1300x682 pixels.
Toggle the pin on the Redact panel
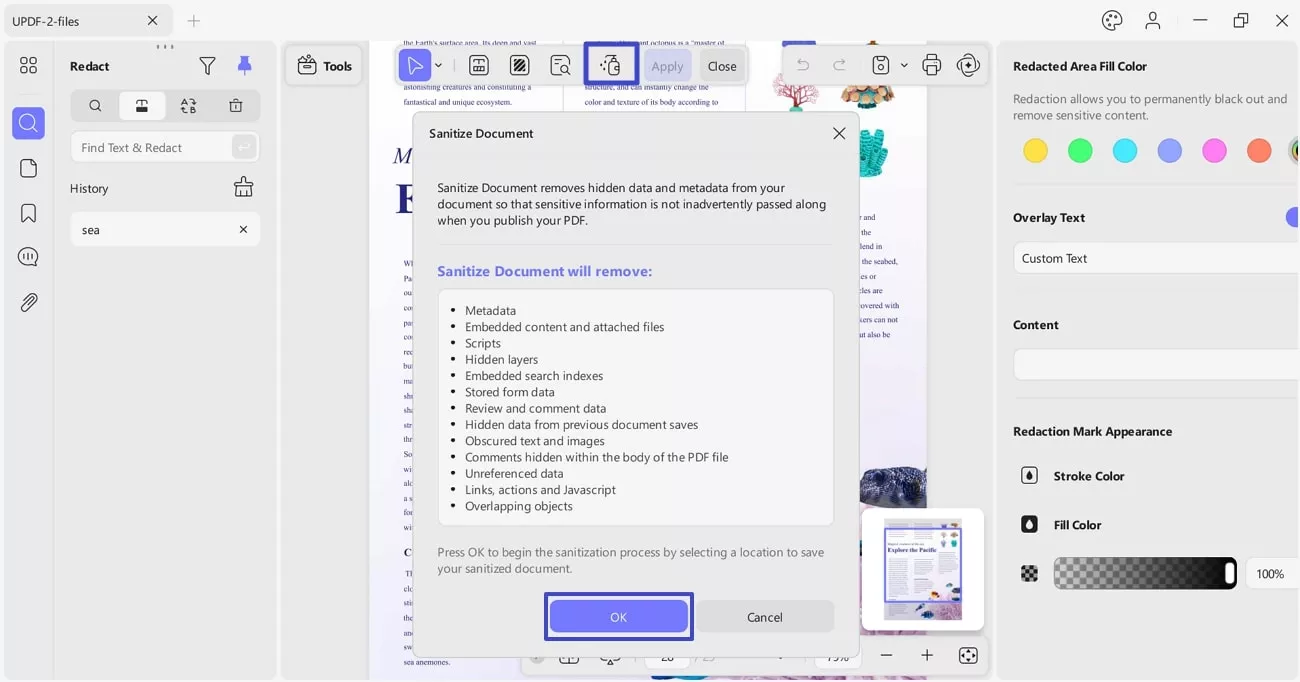coord(243,65)
